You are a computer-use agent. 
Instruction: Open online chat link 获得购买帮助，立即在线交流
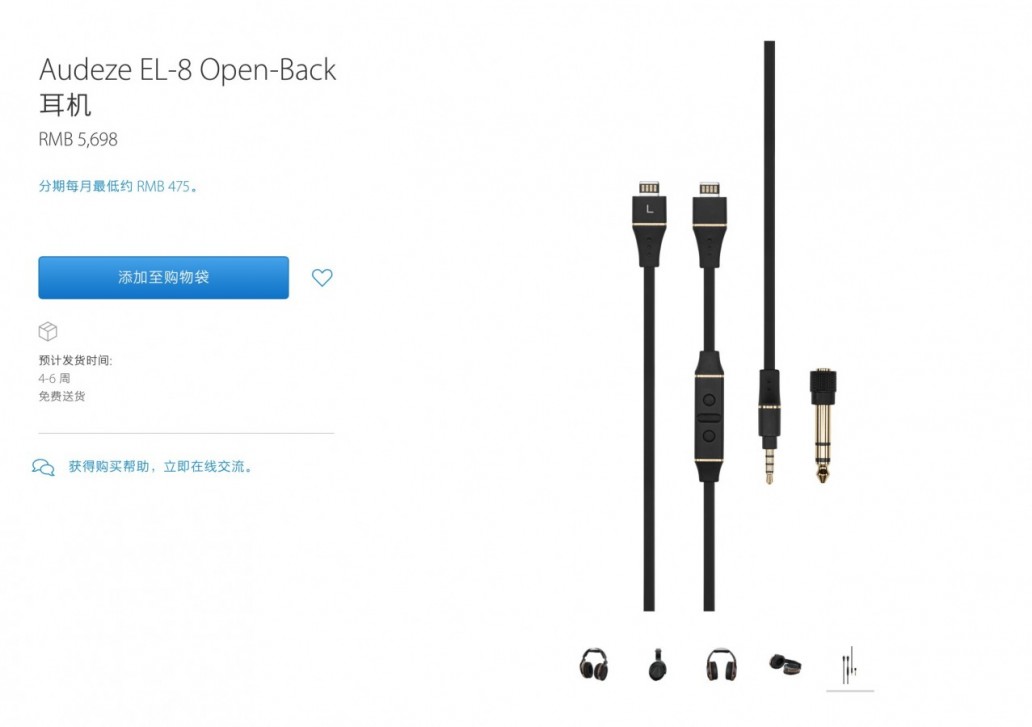coord(161,466)
